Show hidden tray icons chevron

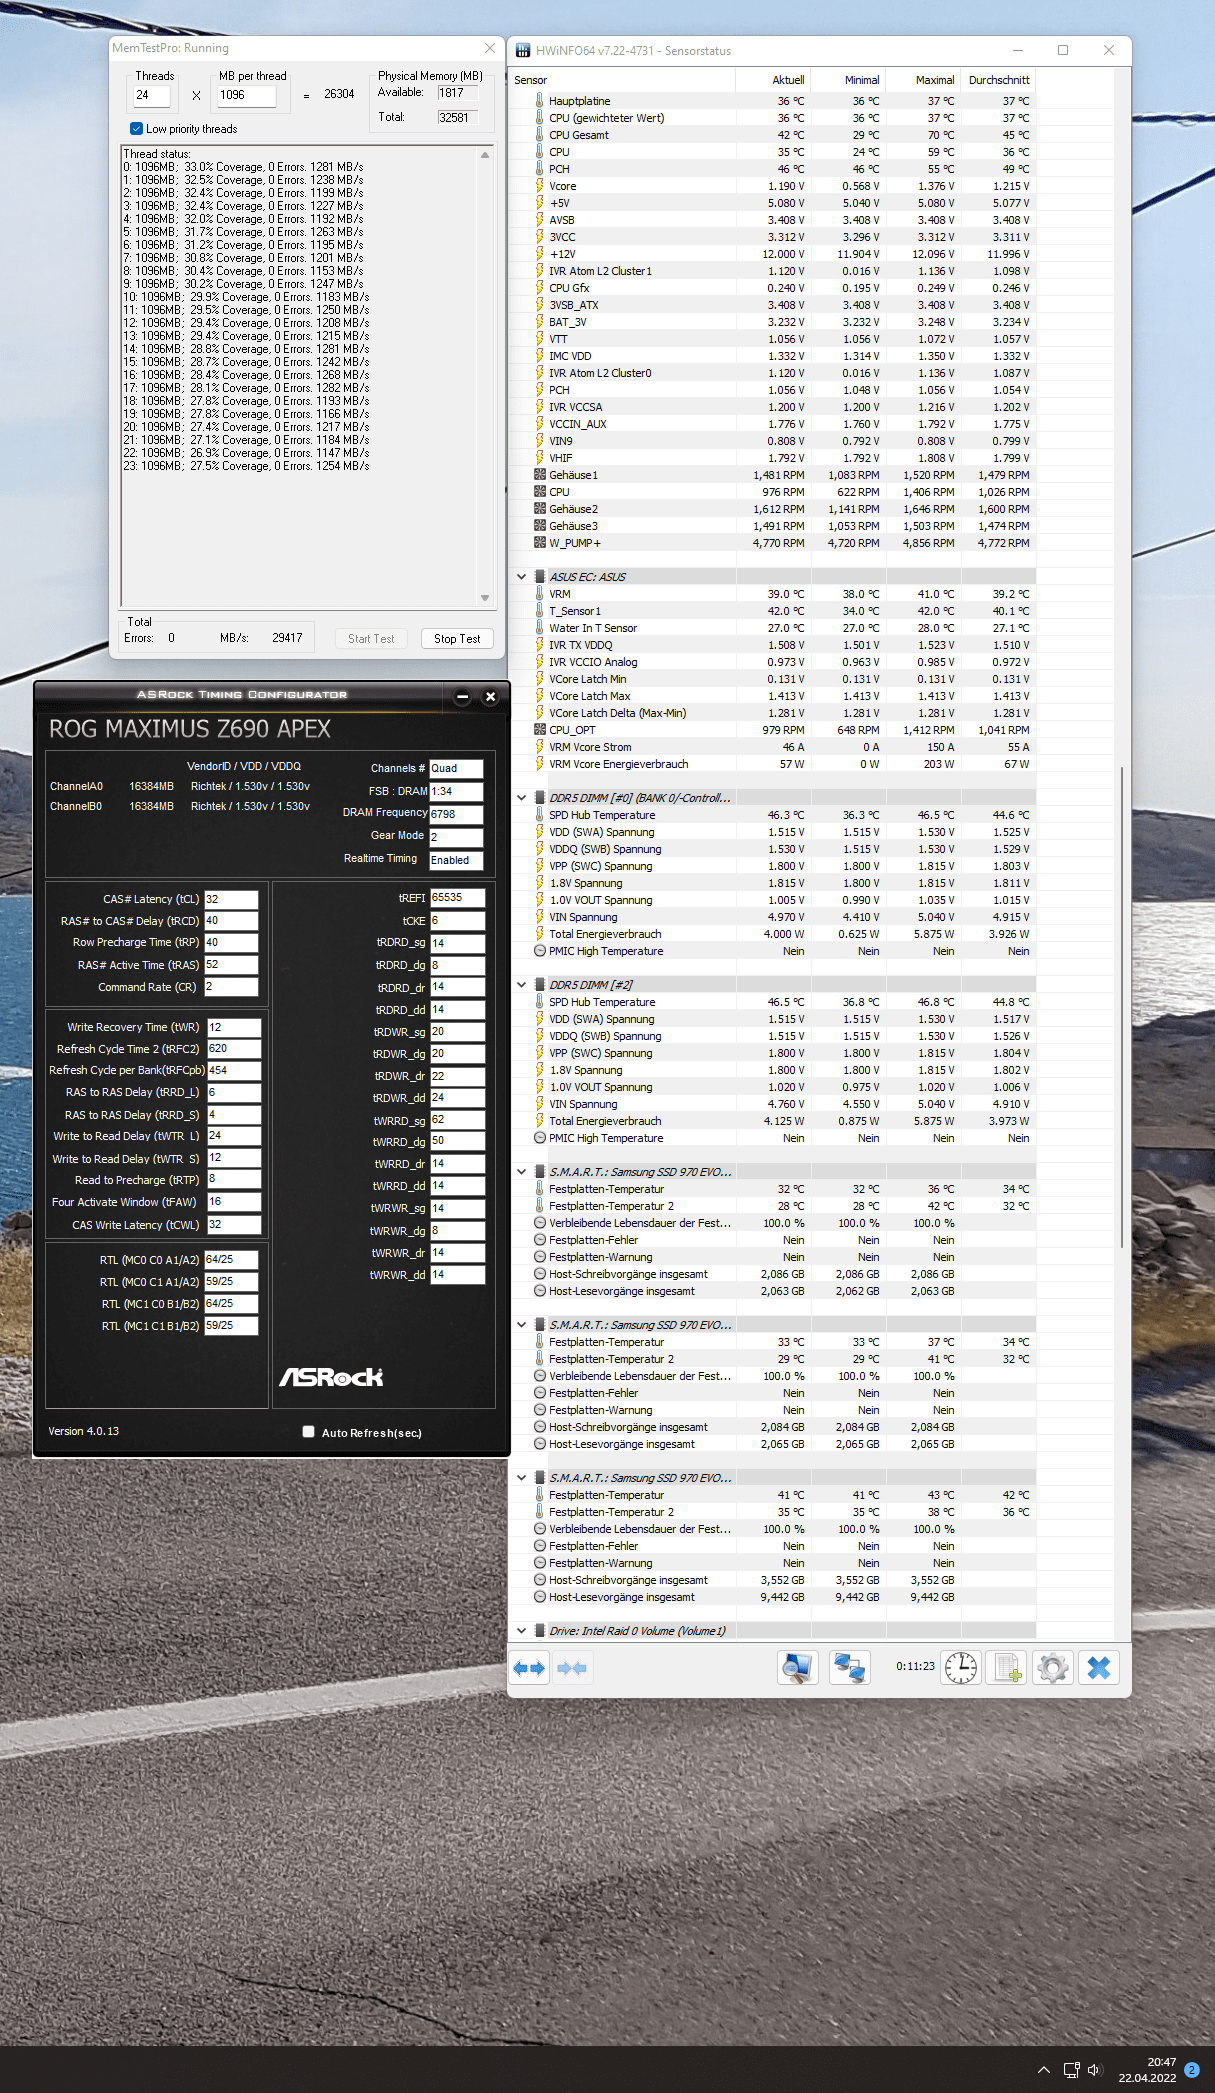[x=1043, y=2070]
